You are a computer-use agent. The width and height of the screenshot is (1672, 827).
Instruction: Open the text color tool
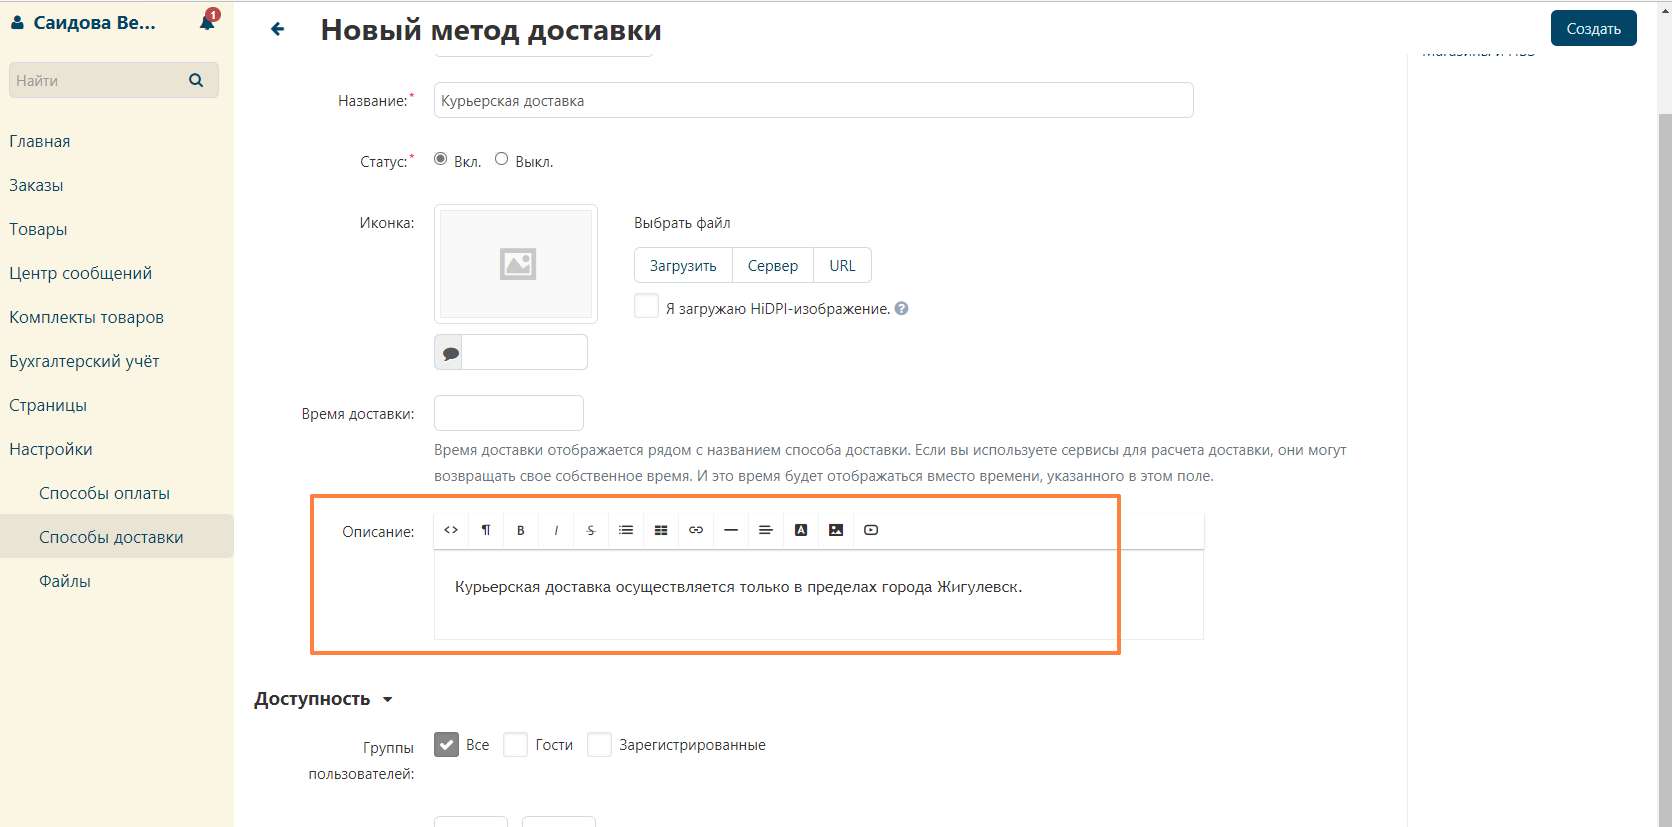[x=801, y=530]
